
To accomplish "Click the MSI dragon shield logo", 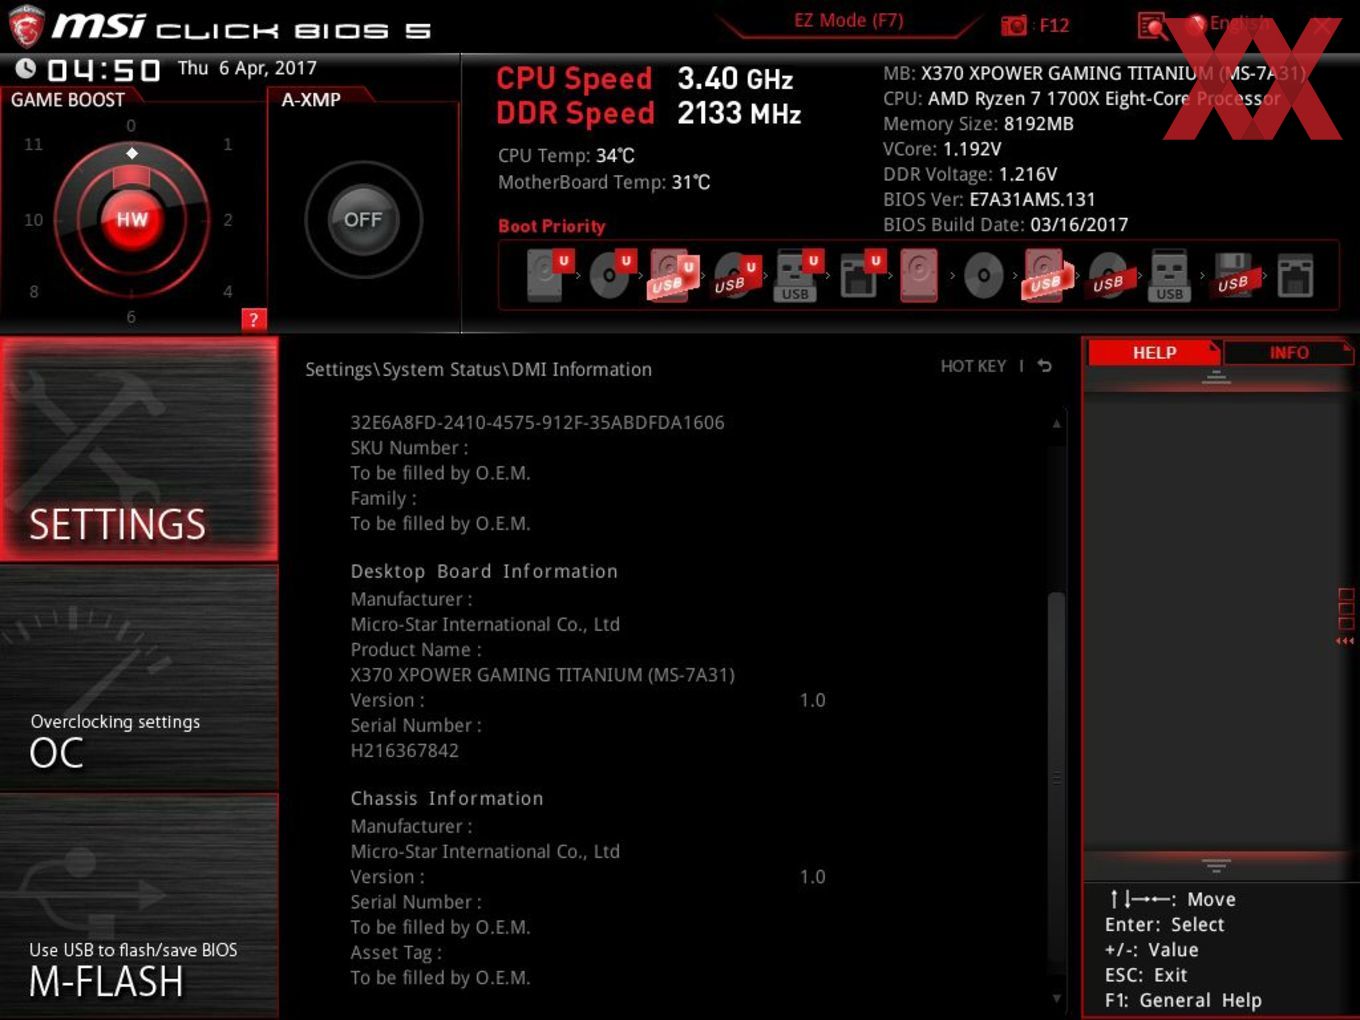I will pyautogui.click(x=26, y=26).
